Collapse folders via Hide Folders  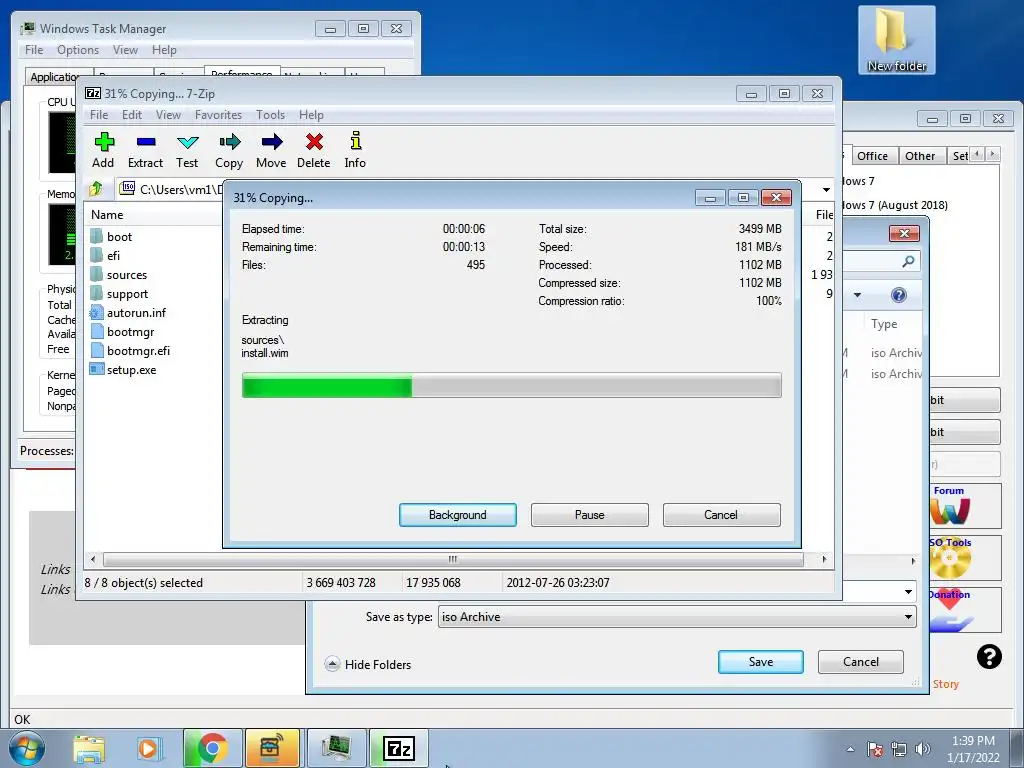click(x=368, y=664)
